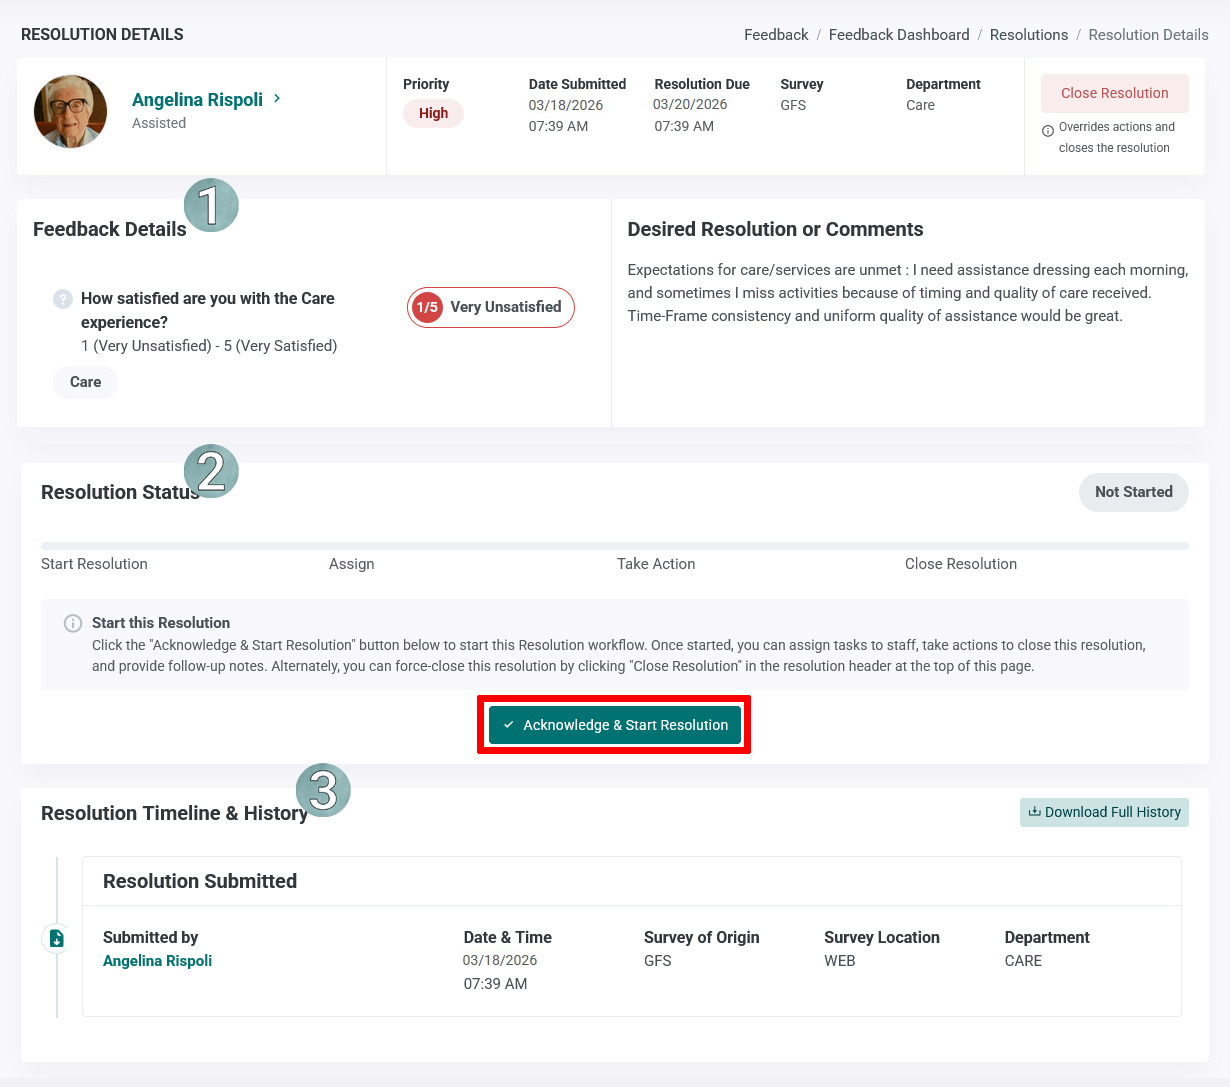Screen dimensions: 1230x1087
Task: Click Survey of Origin value GFS
Action: 658,961
